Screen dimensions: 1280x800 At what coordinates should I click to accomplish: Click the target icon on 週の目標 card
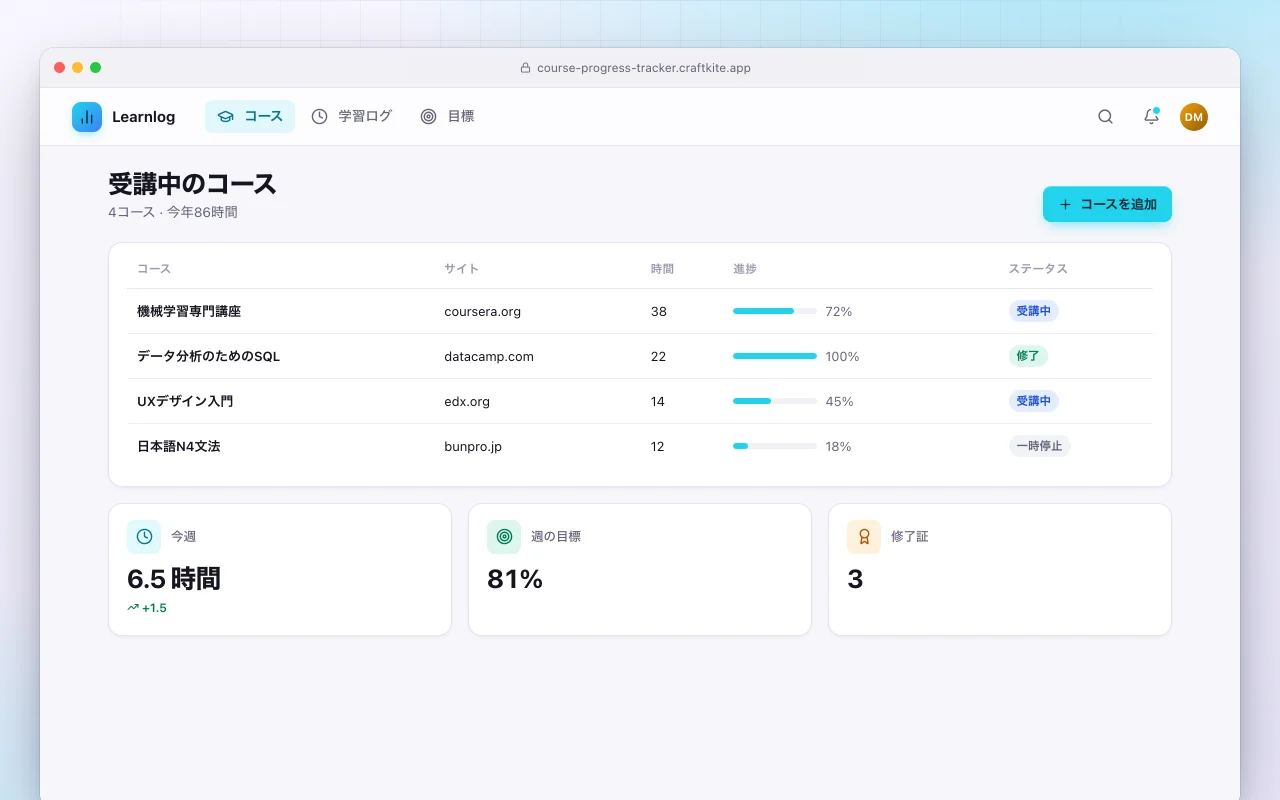[x=504, y=537]
